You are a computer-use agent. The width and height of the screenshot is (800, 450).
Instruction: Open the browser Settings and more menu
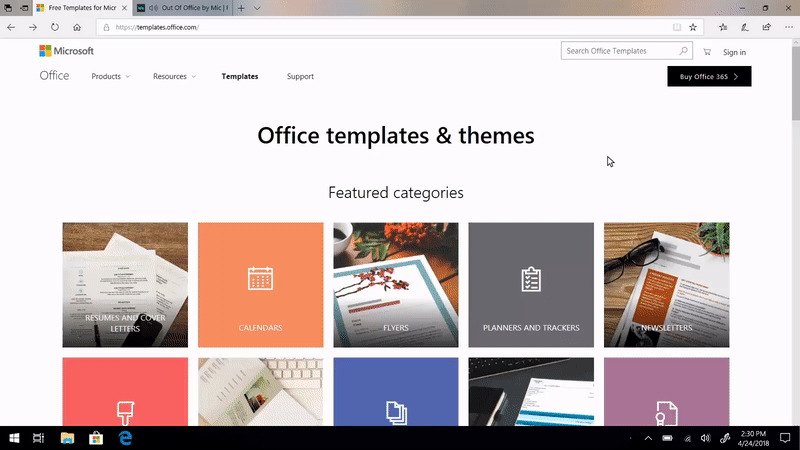point(788,27)
